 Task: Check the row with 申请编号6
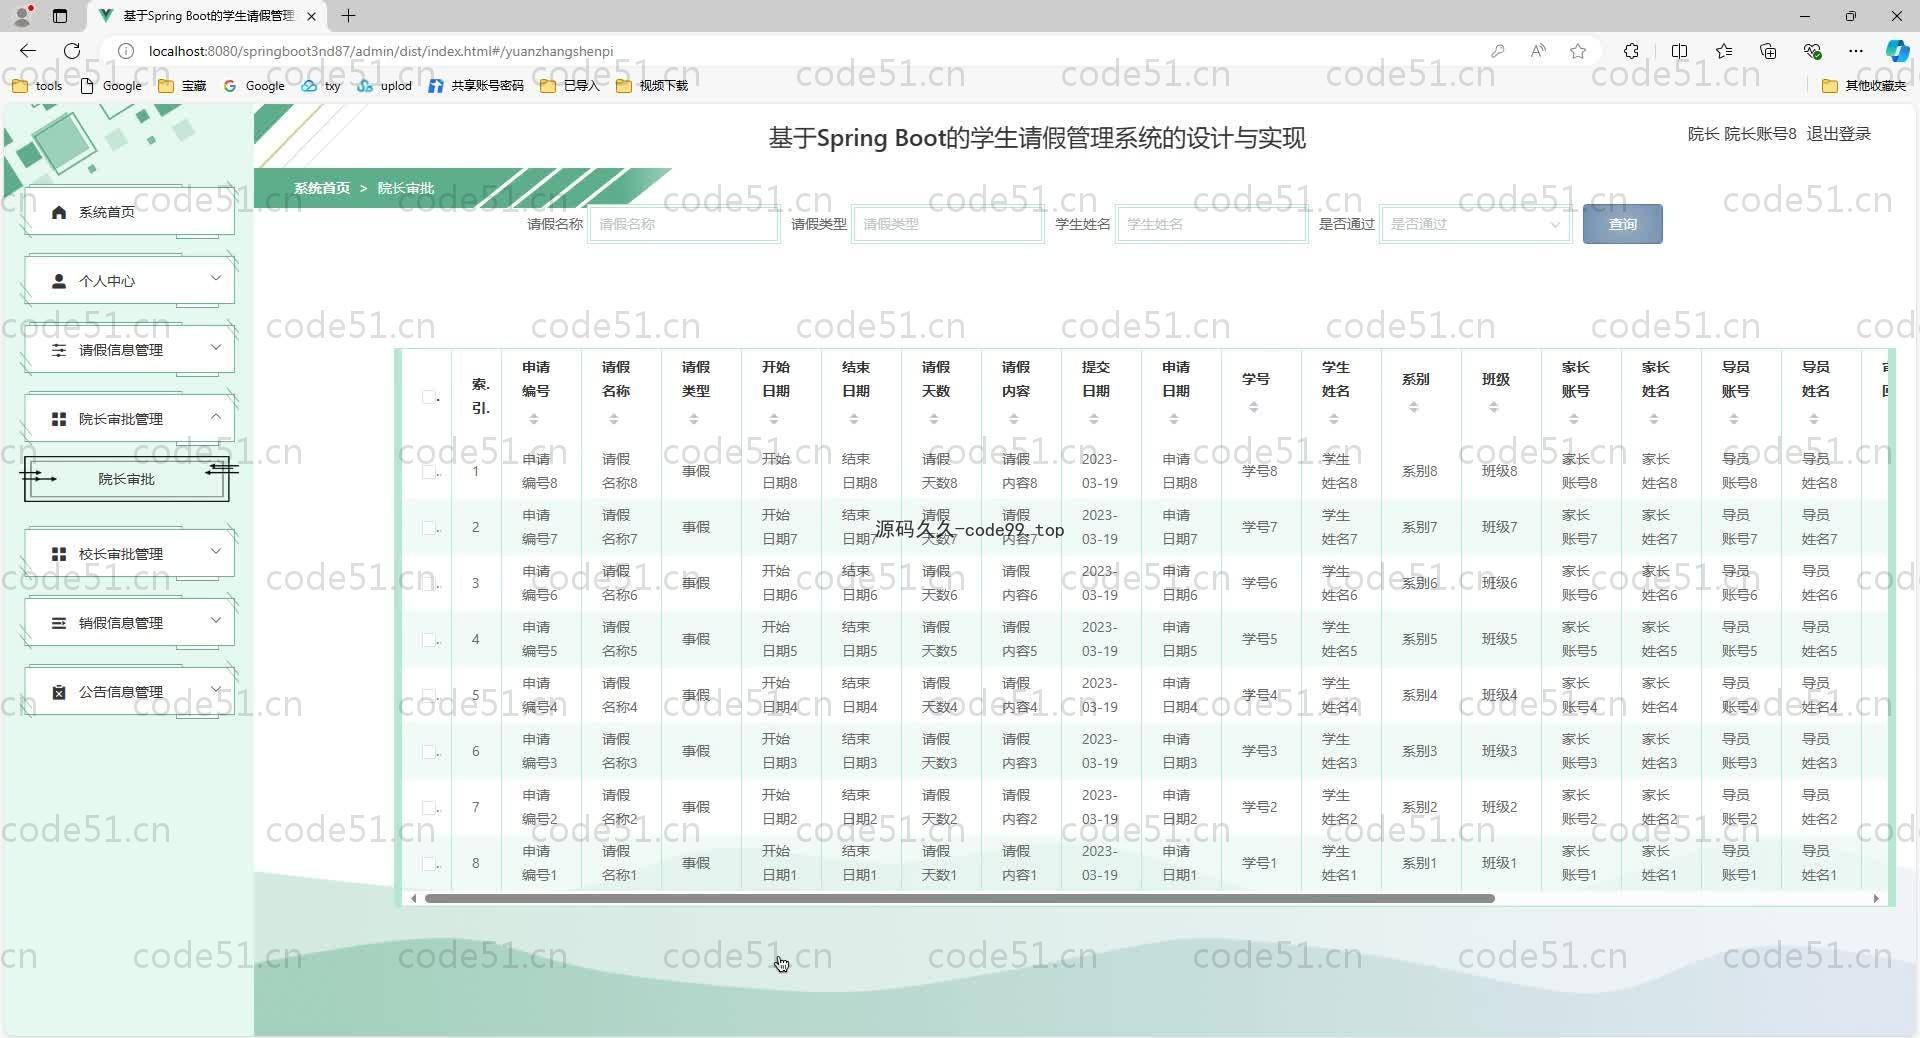(428, 583)
